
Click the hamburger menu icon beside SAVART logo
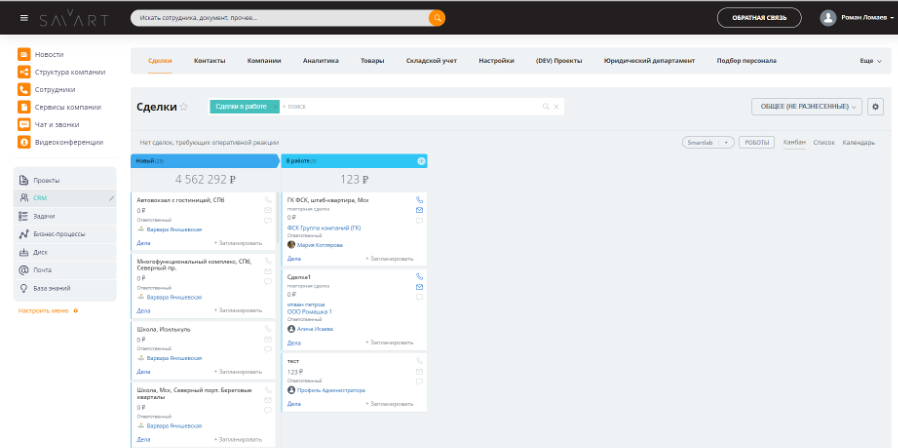pos(24,18)
